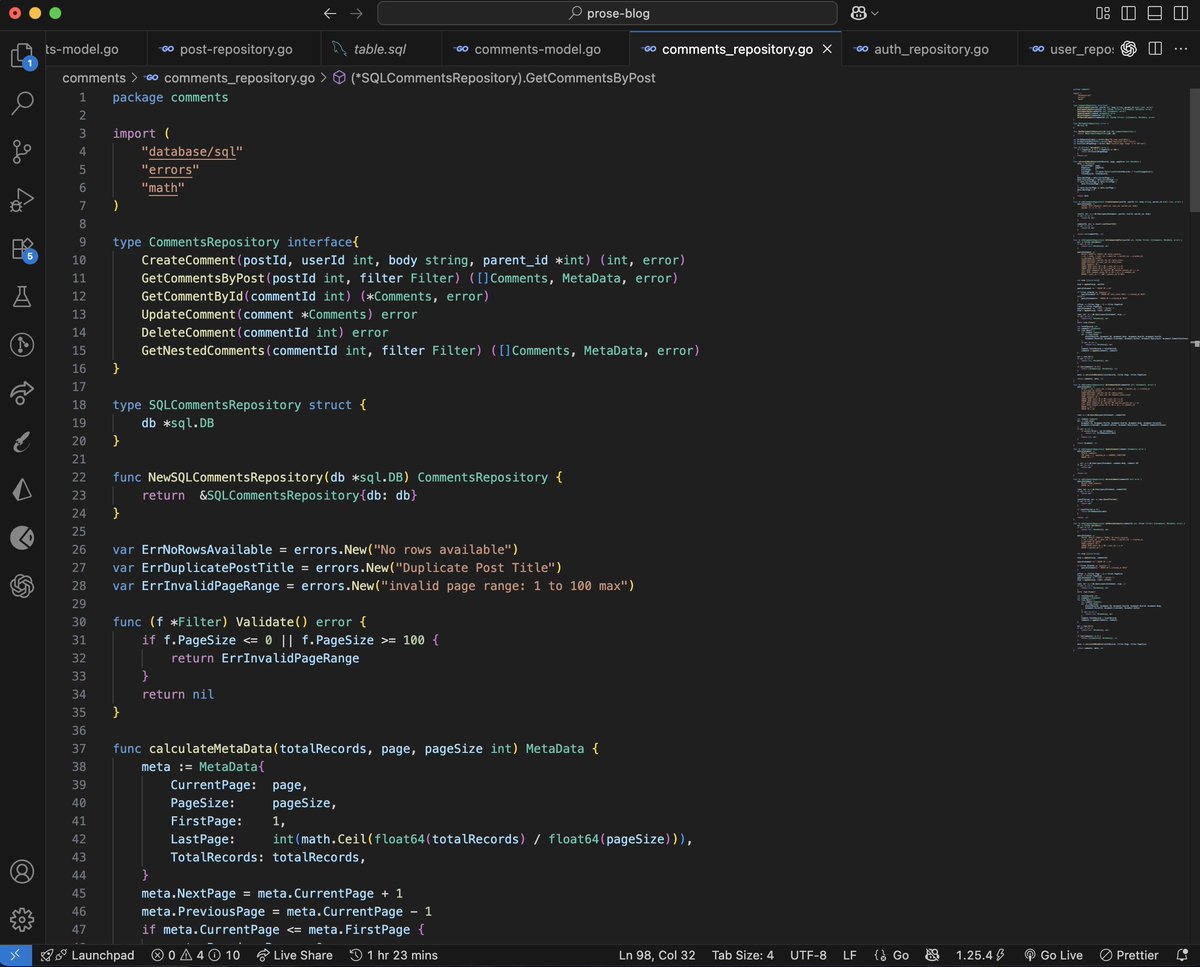Viewport: 1200px width, 967px height.
Task: Change LF end-of-line sequence
Action: [x=850, y=955]
